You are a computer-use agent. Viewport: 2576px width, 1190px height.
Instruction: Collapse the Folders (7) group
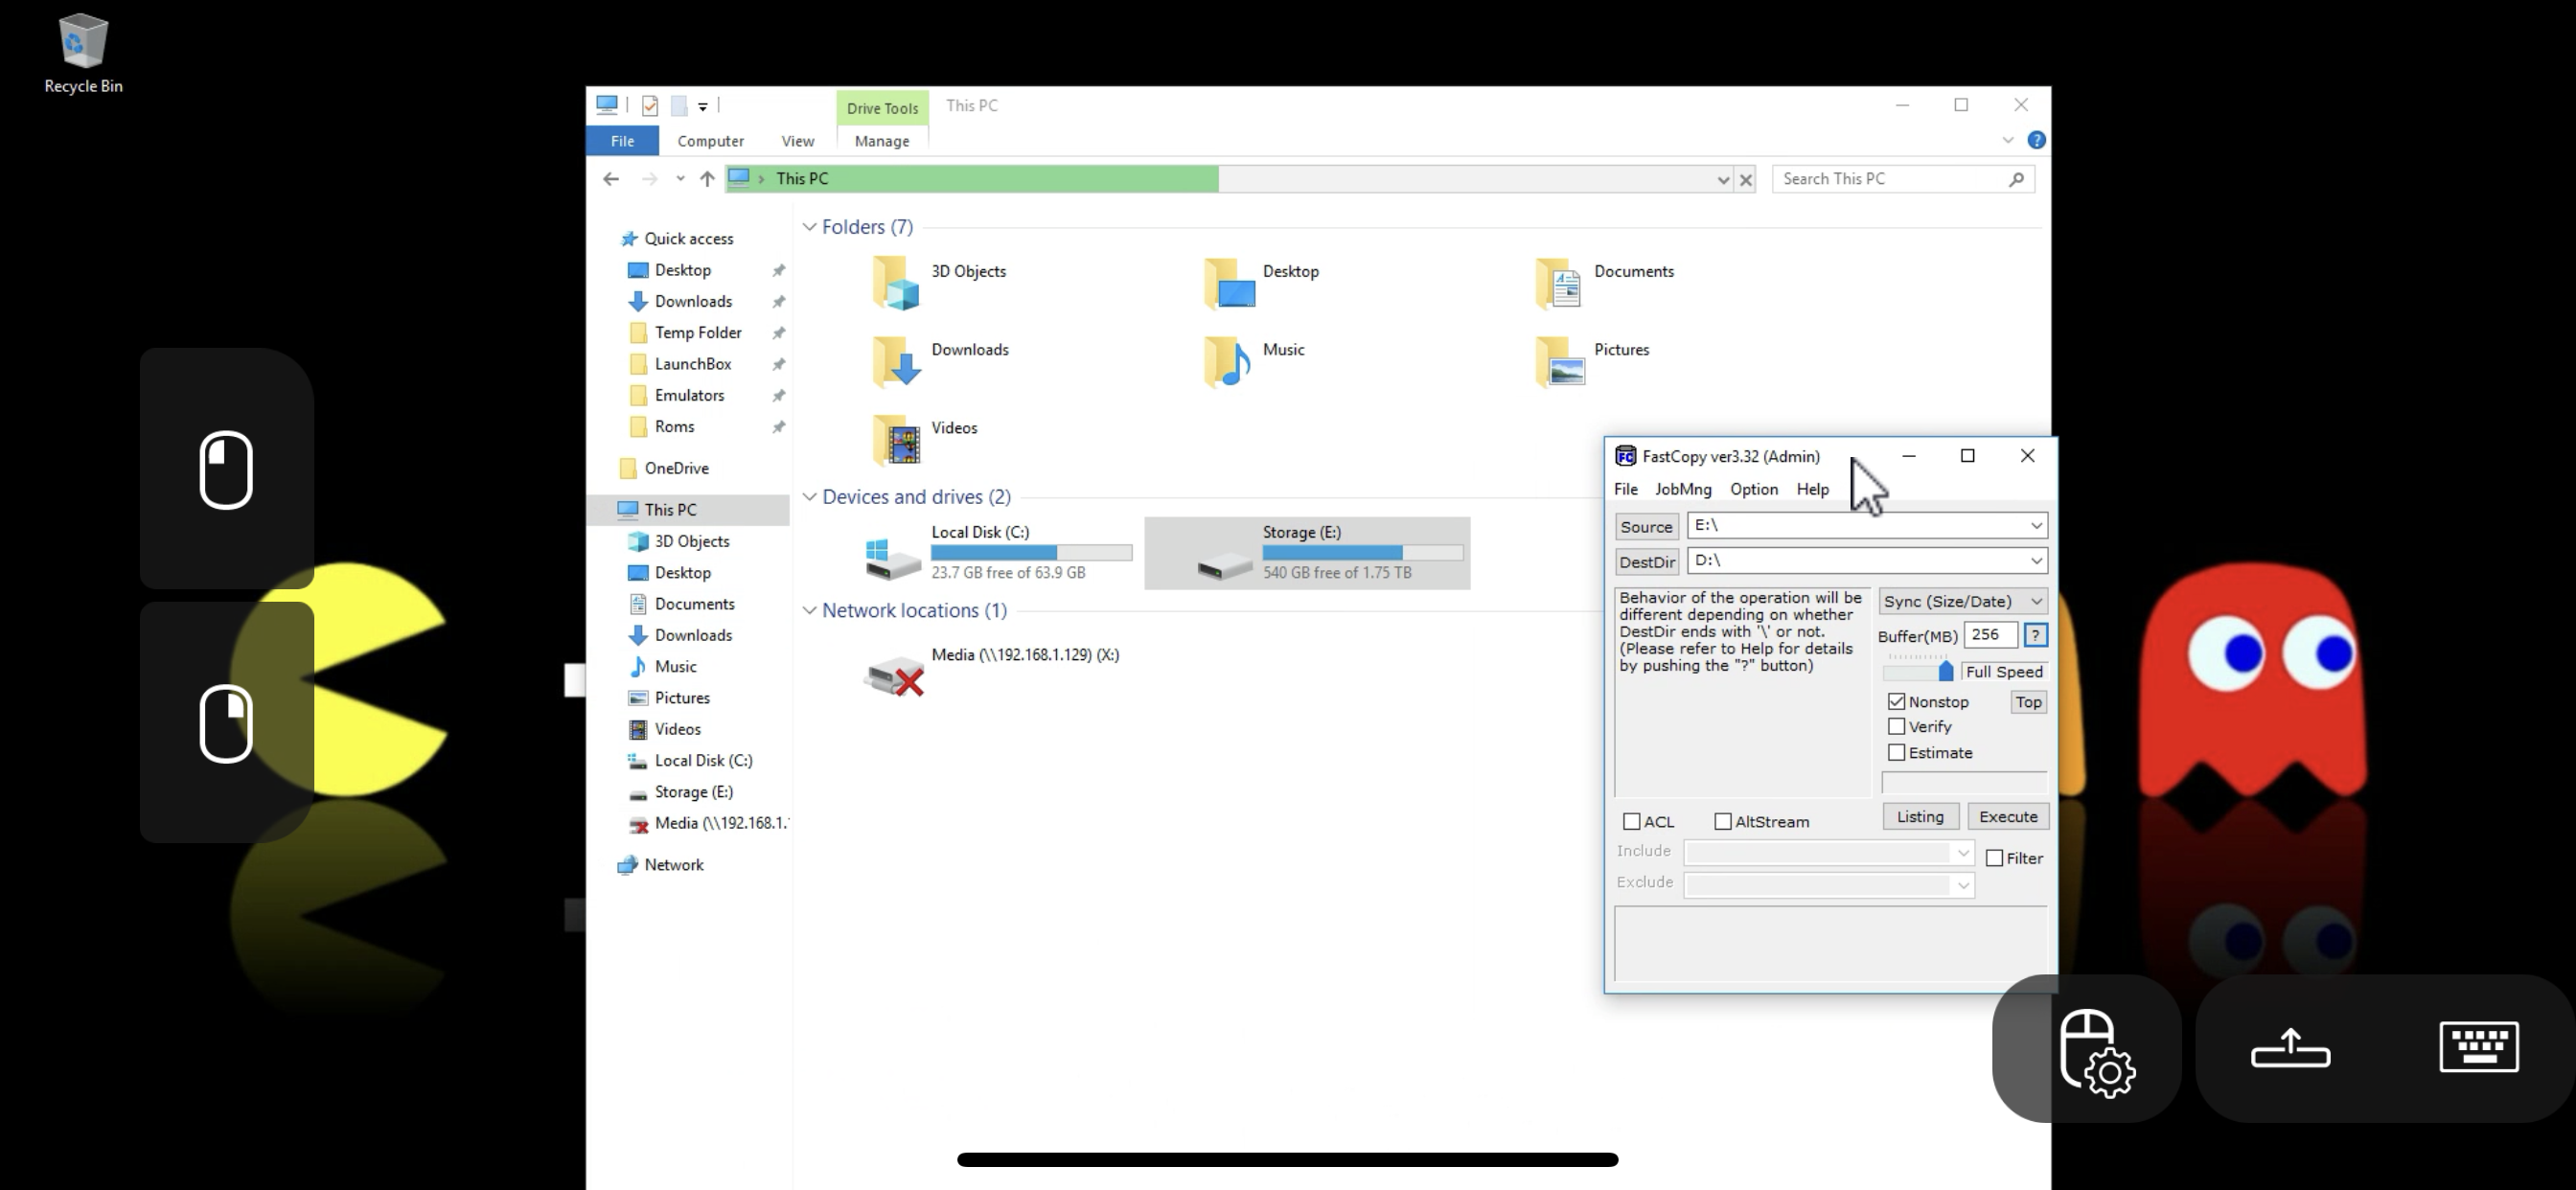(x=809, y=227)
